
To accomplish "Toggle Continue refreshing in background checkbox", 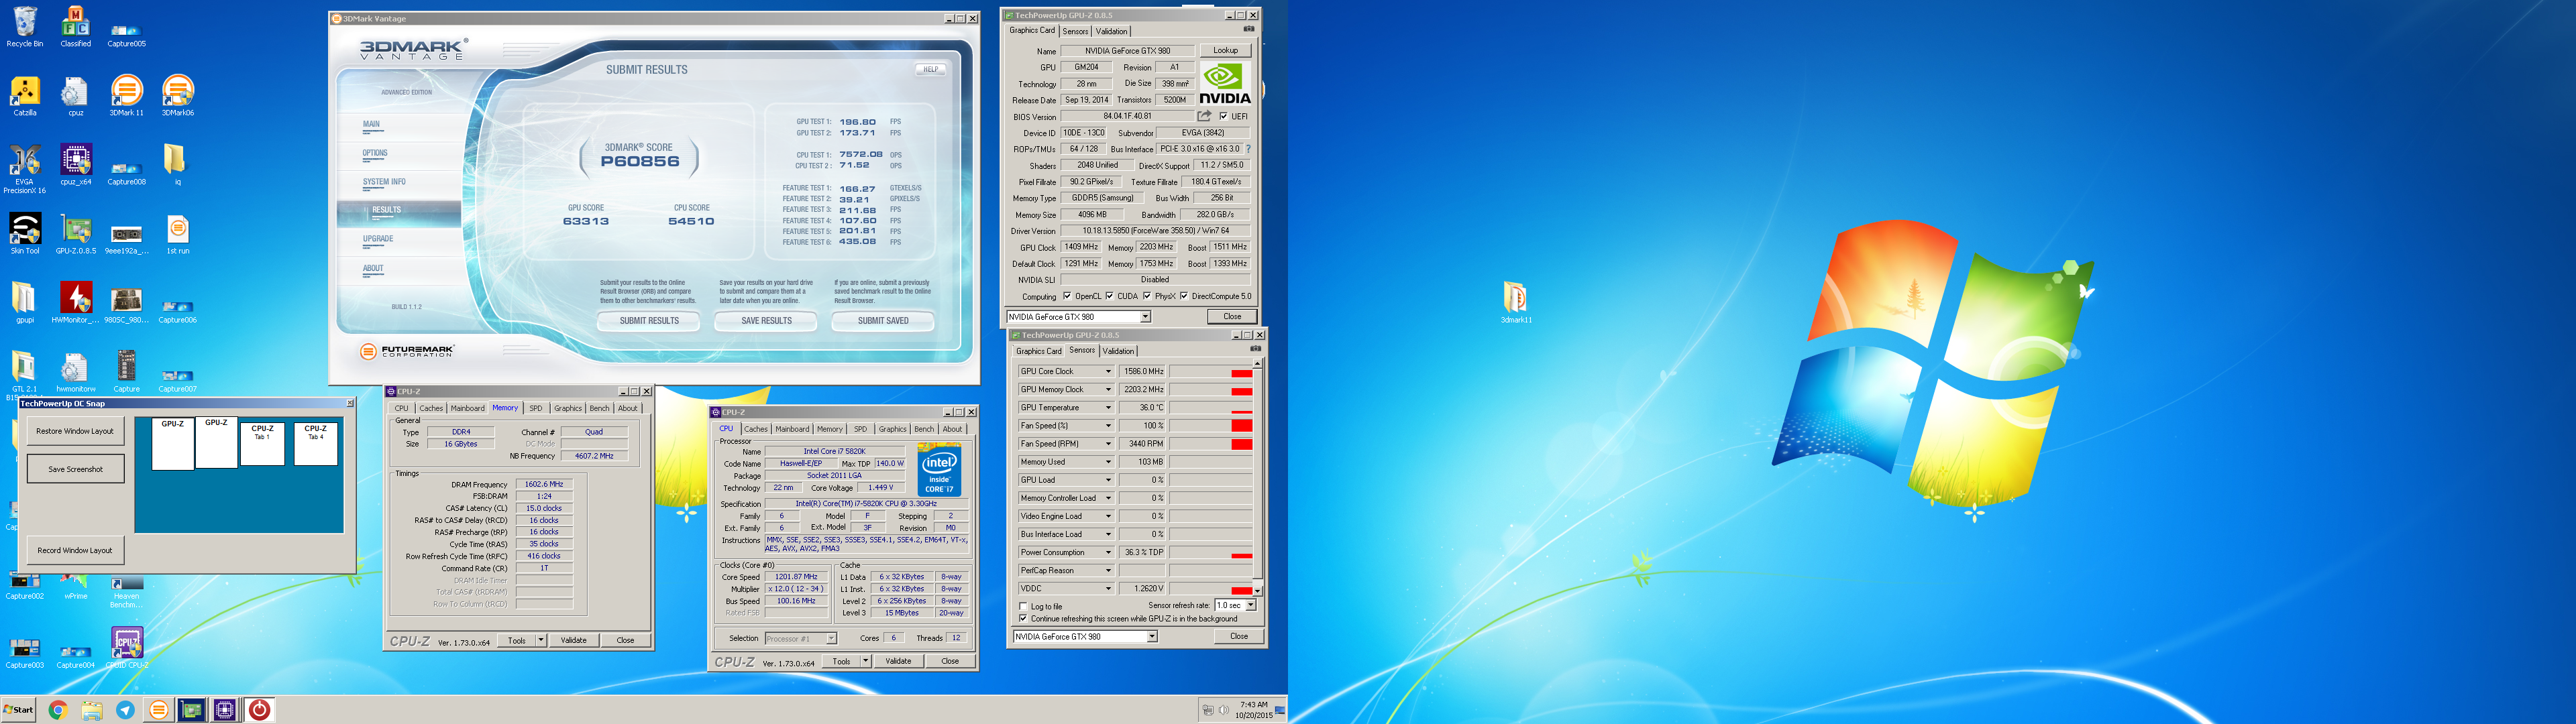I will [1023, 618].
